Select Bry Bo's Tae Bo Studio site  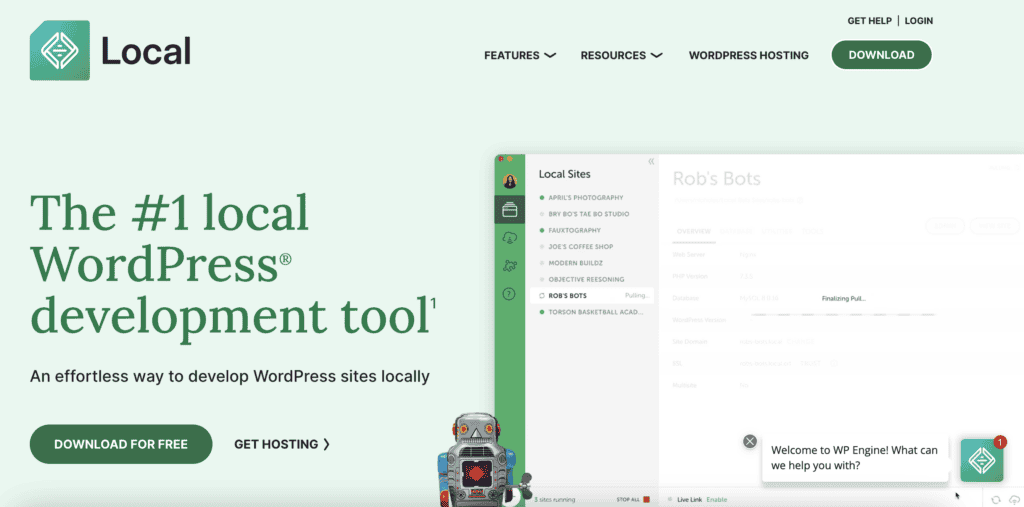pos(590,214)
